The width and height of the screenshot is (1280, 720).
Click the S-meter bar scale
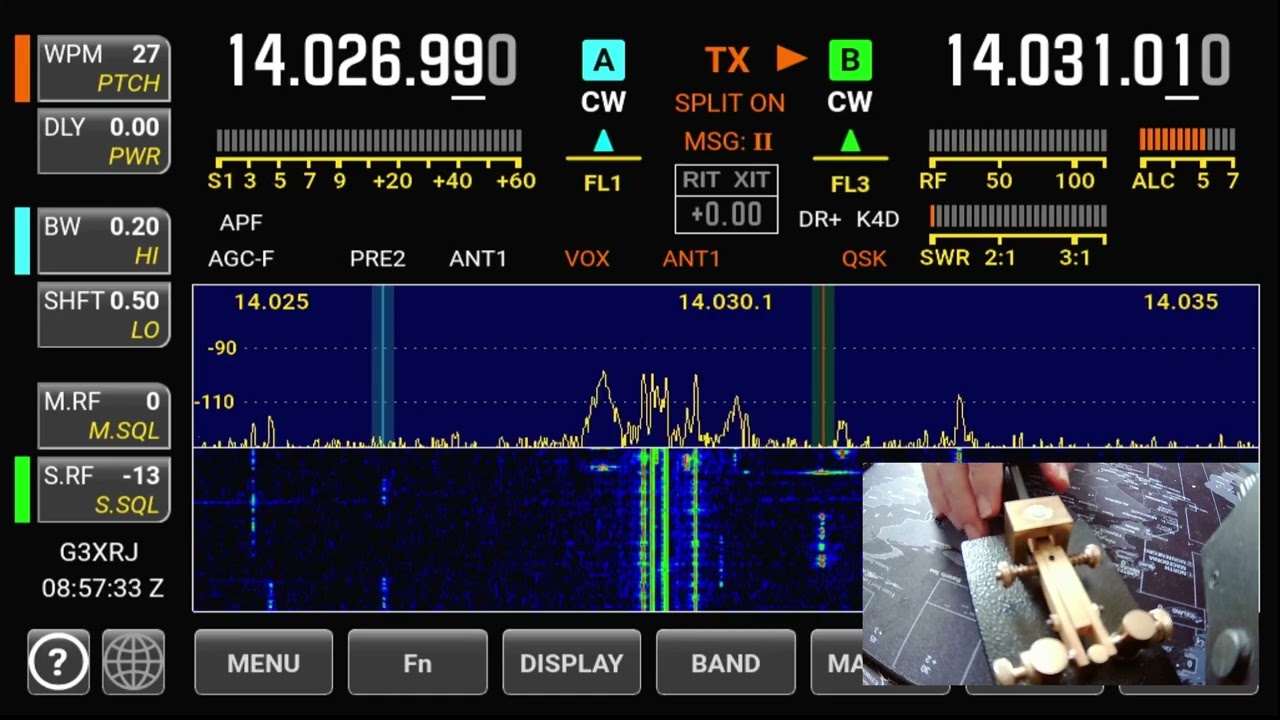tap(369, 140)
